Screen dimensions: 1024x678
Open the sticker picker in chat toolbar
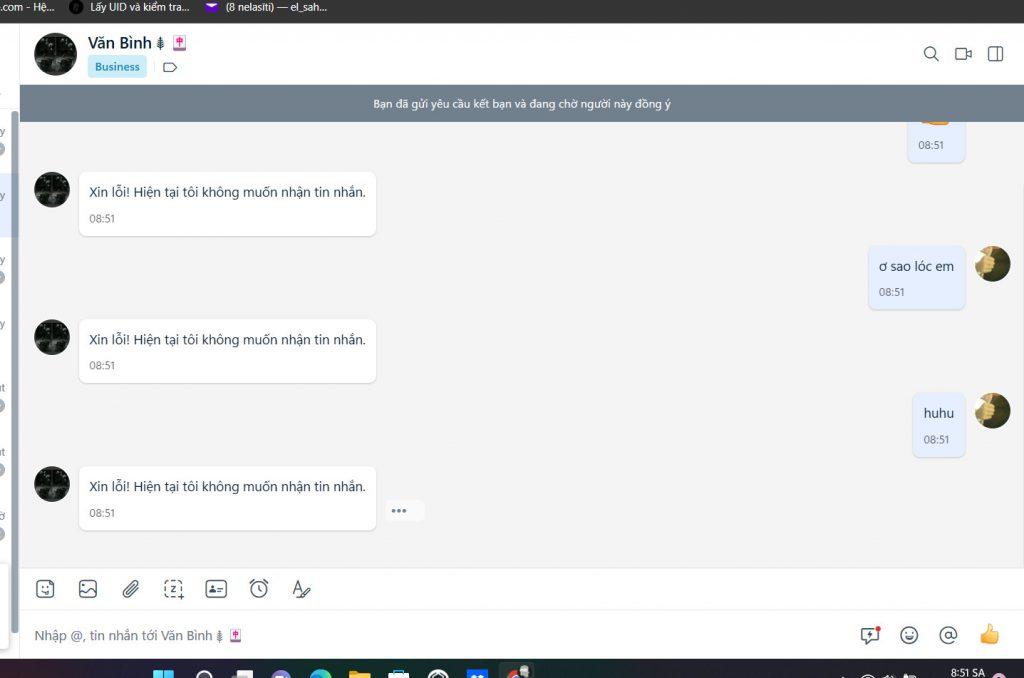tap(45, 589)
